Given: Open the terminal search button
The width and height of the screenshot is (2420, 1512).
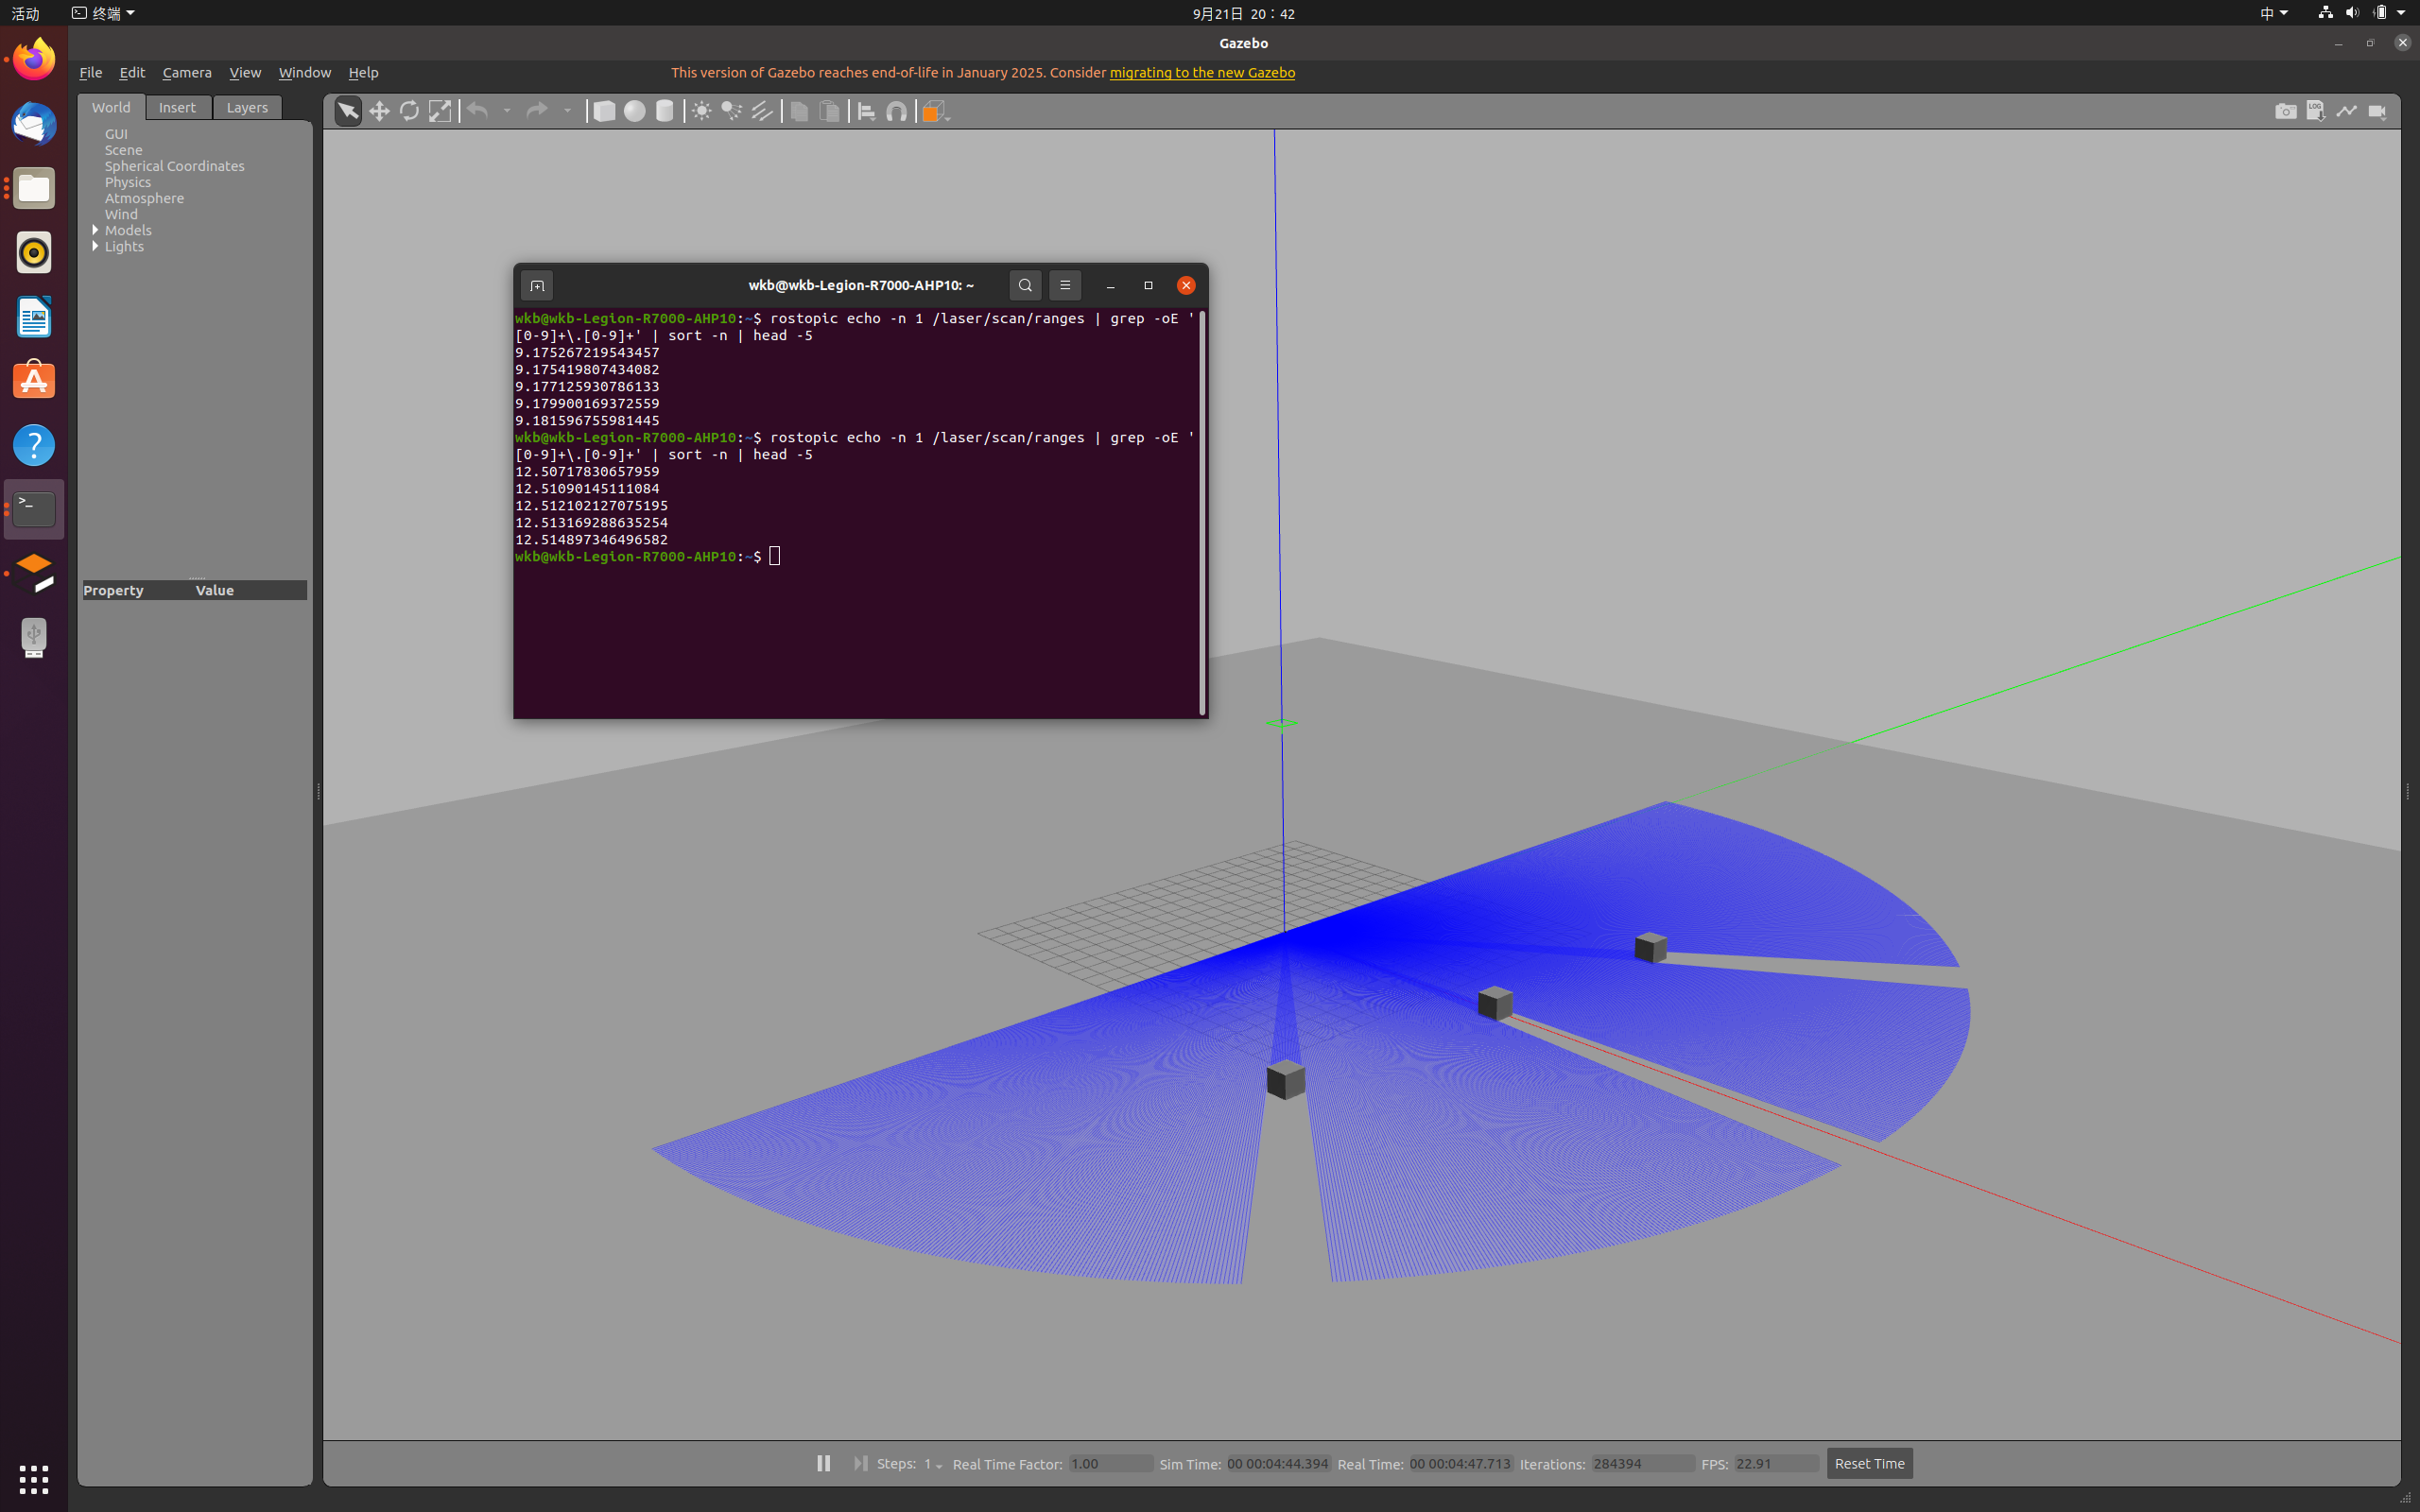Looking at the screenshot, I should pos(1025,285).
